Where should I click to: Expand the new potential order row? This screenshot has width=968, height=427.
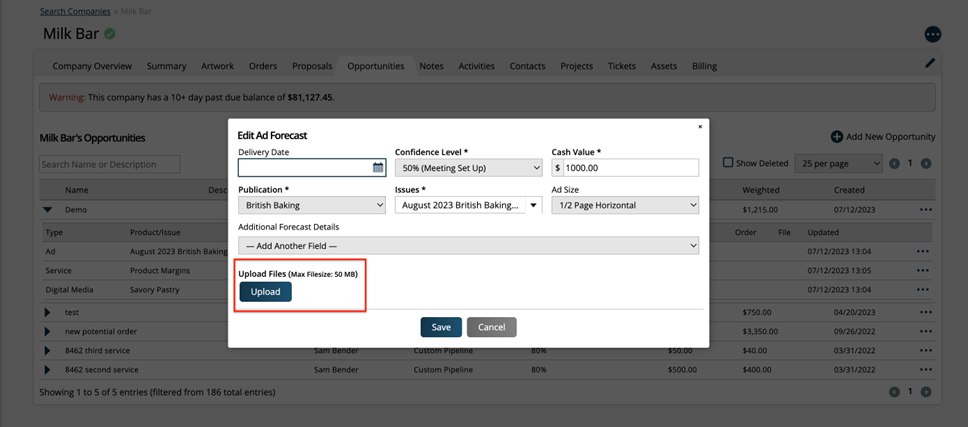click(48, 331)
